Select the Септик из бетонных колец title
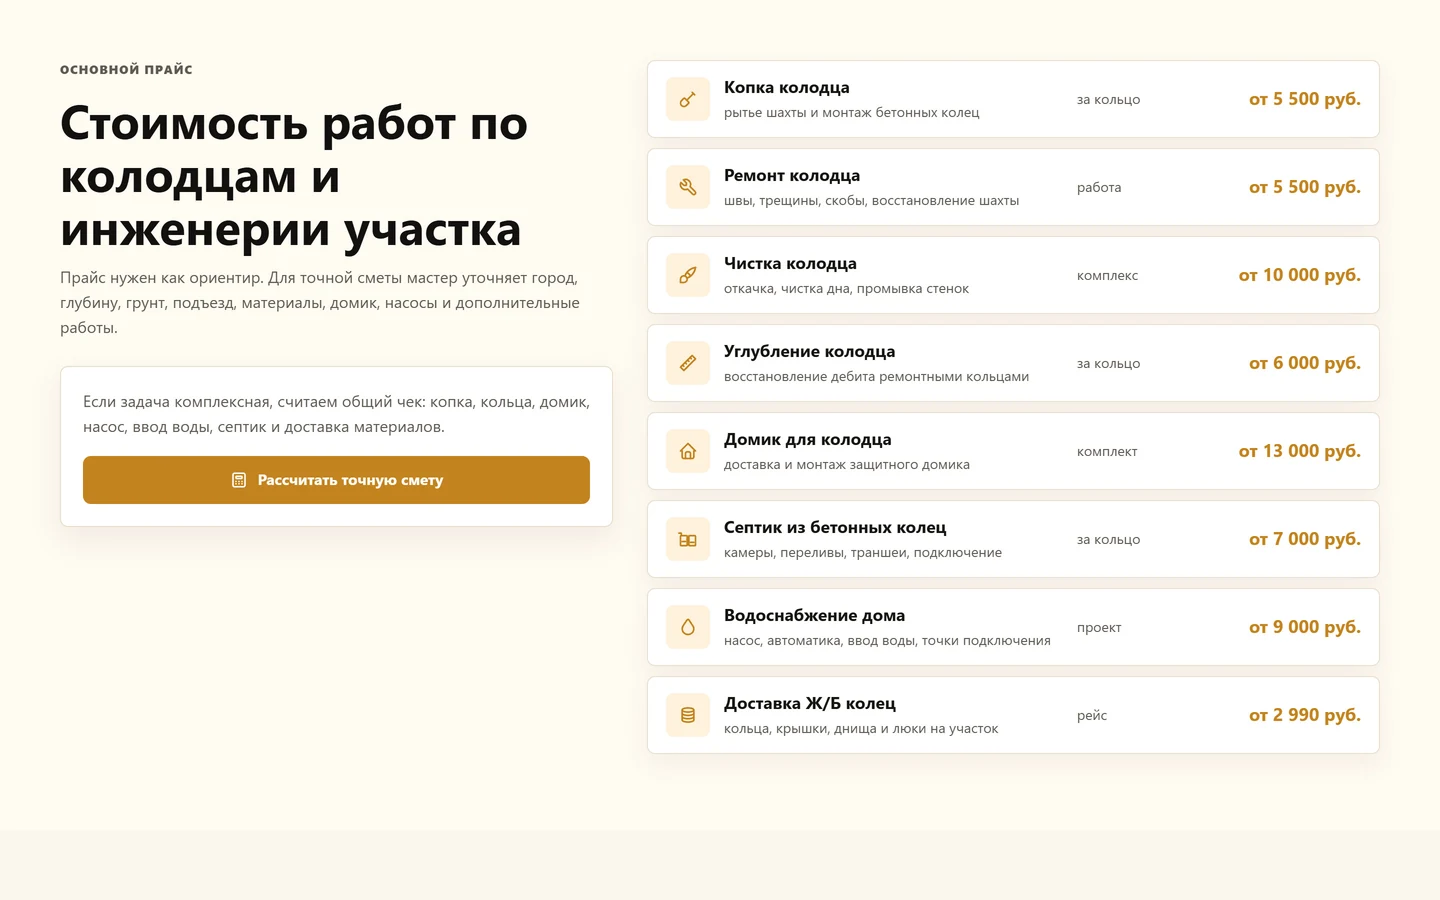 (835, 527)
